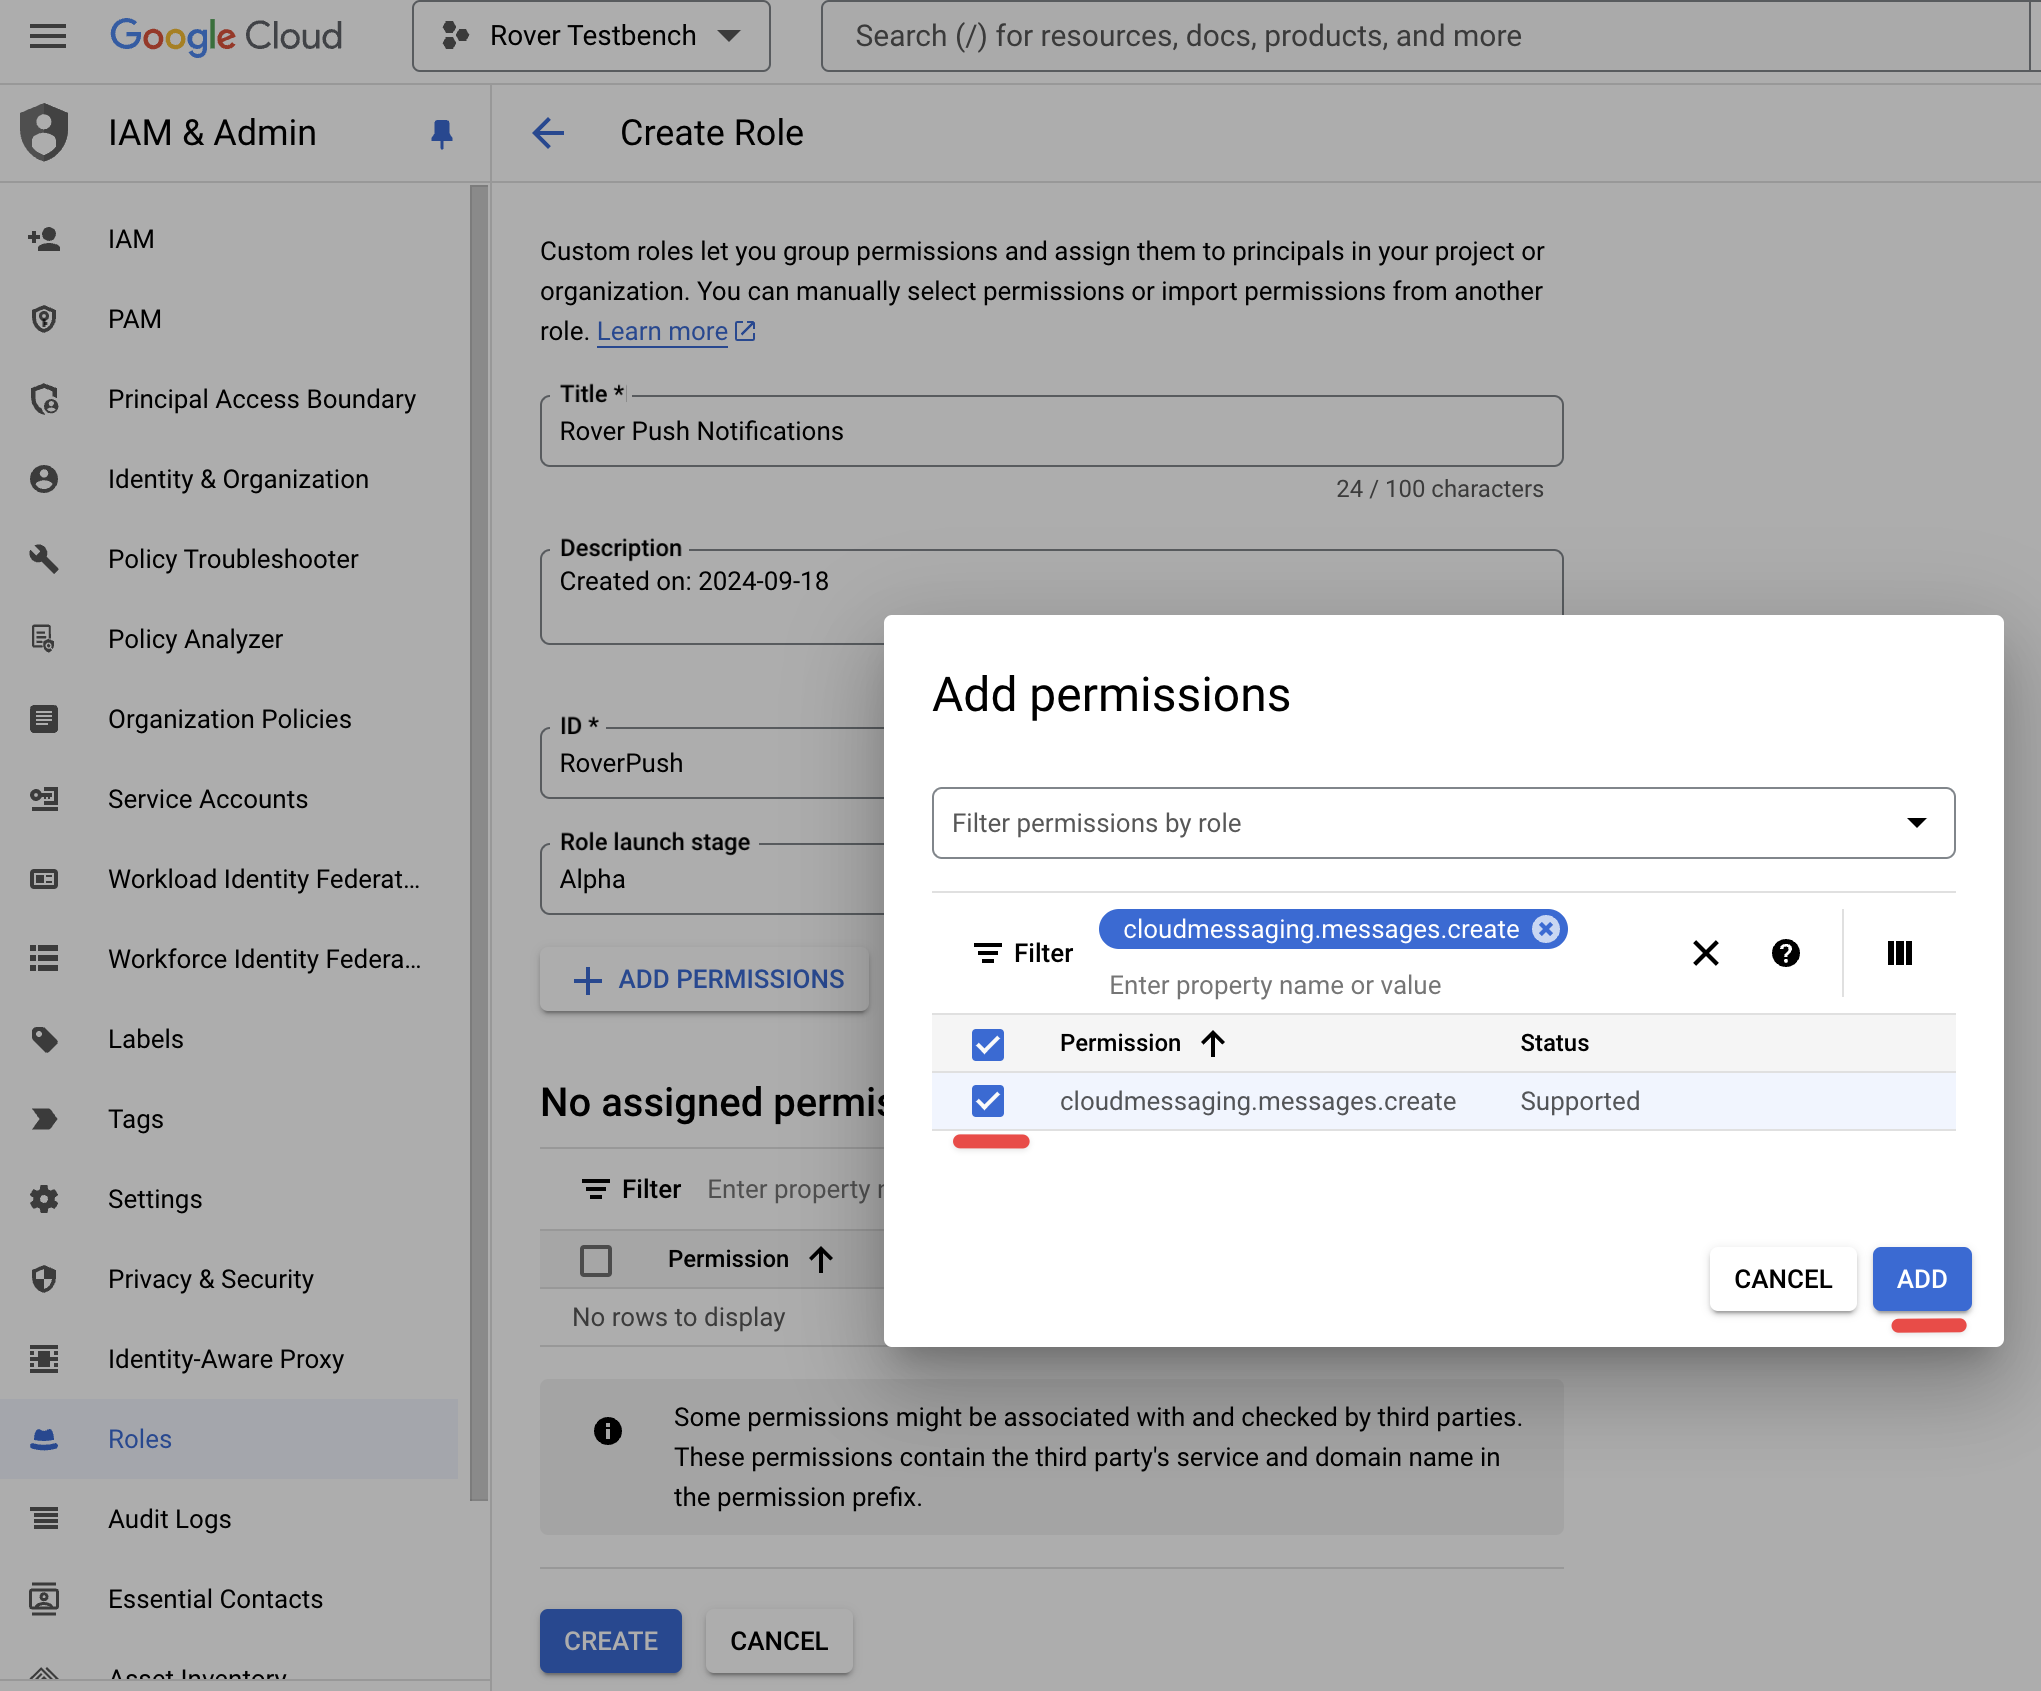Image resolution: width=2041 pixels, height=1691 pixels.
Task: Select the IAM menu item
Action: (x=131, y=237)
